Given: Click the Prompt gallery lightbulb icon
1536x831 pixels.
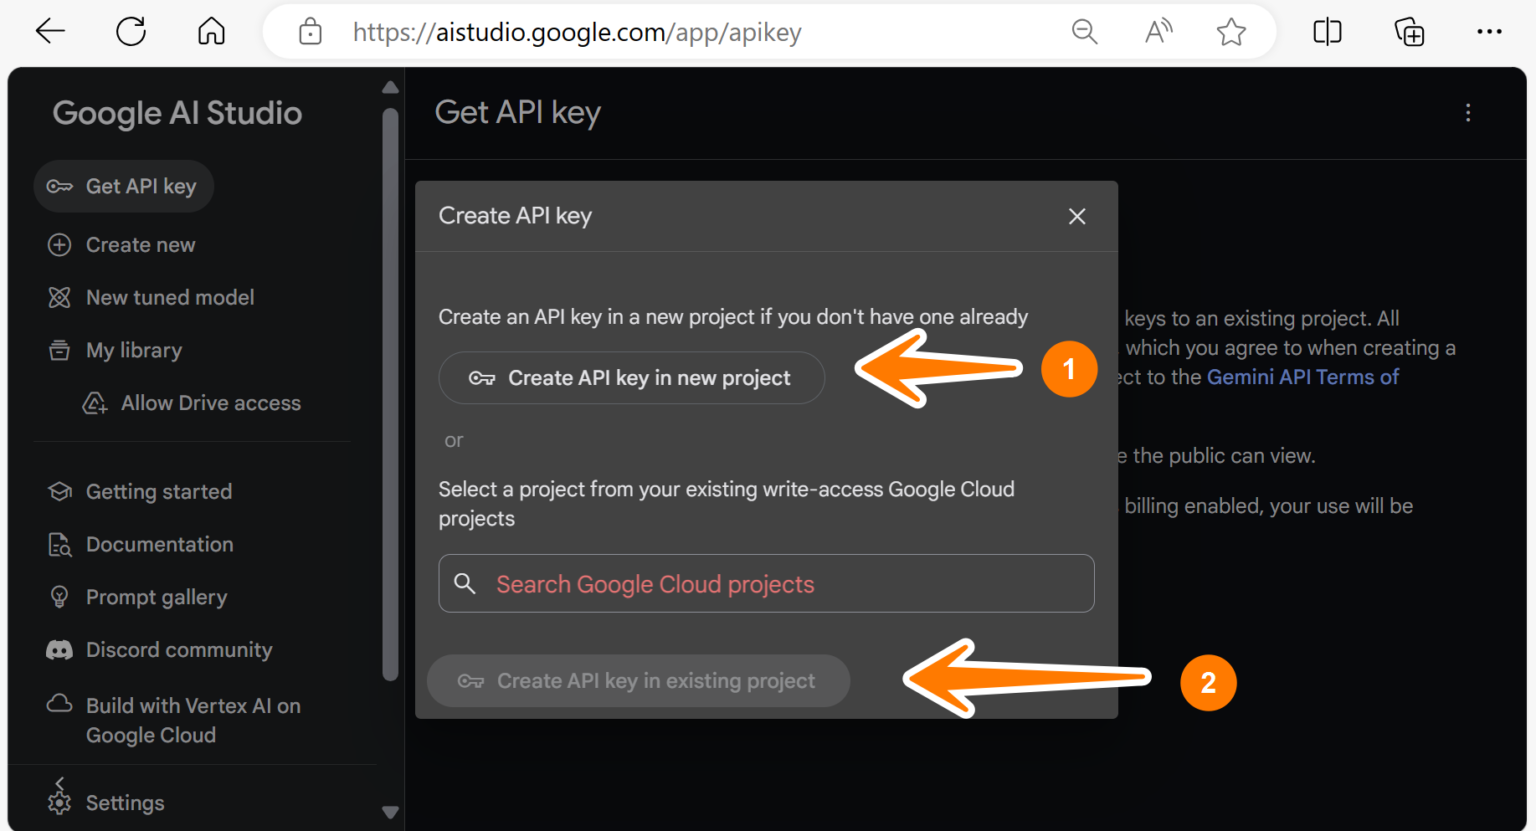Looking at the screenshot, I should 59,597.
